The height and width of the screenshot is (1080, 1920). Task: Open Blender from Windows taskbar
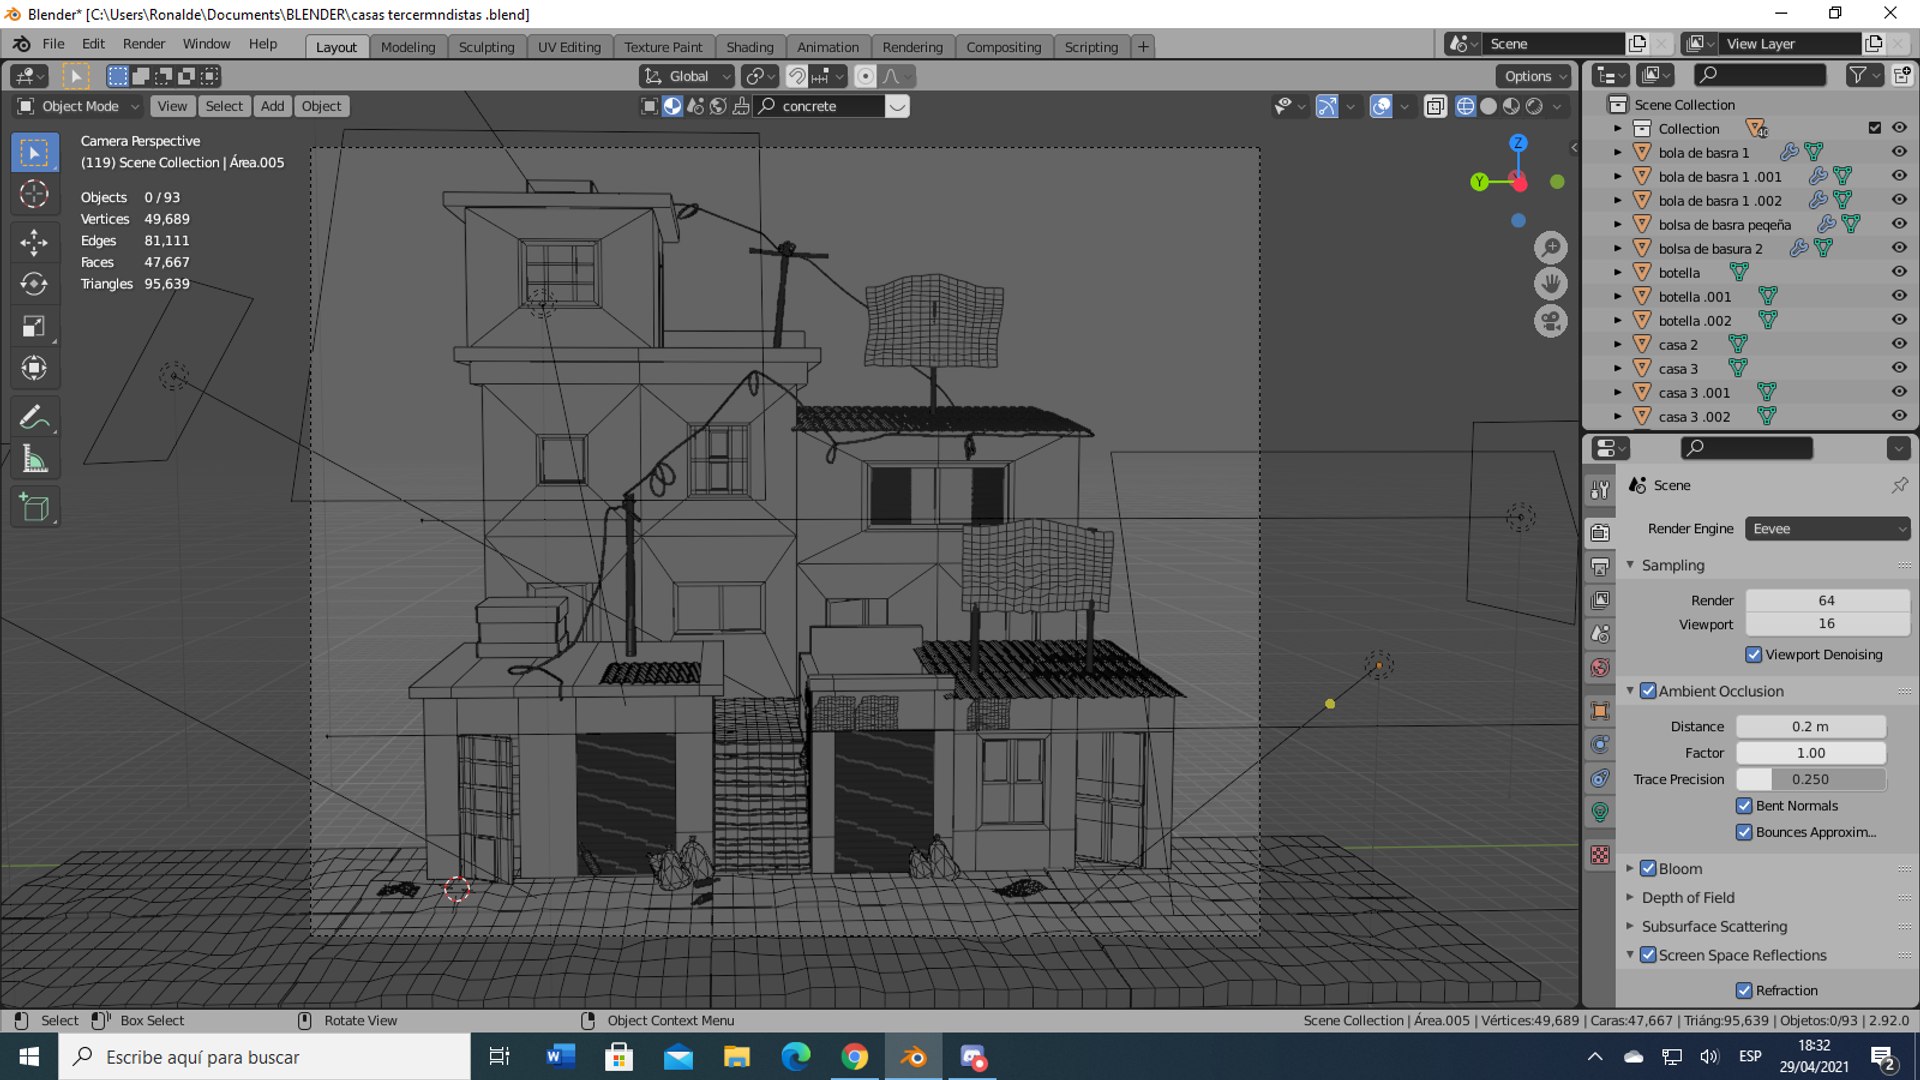(913, 1057)
